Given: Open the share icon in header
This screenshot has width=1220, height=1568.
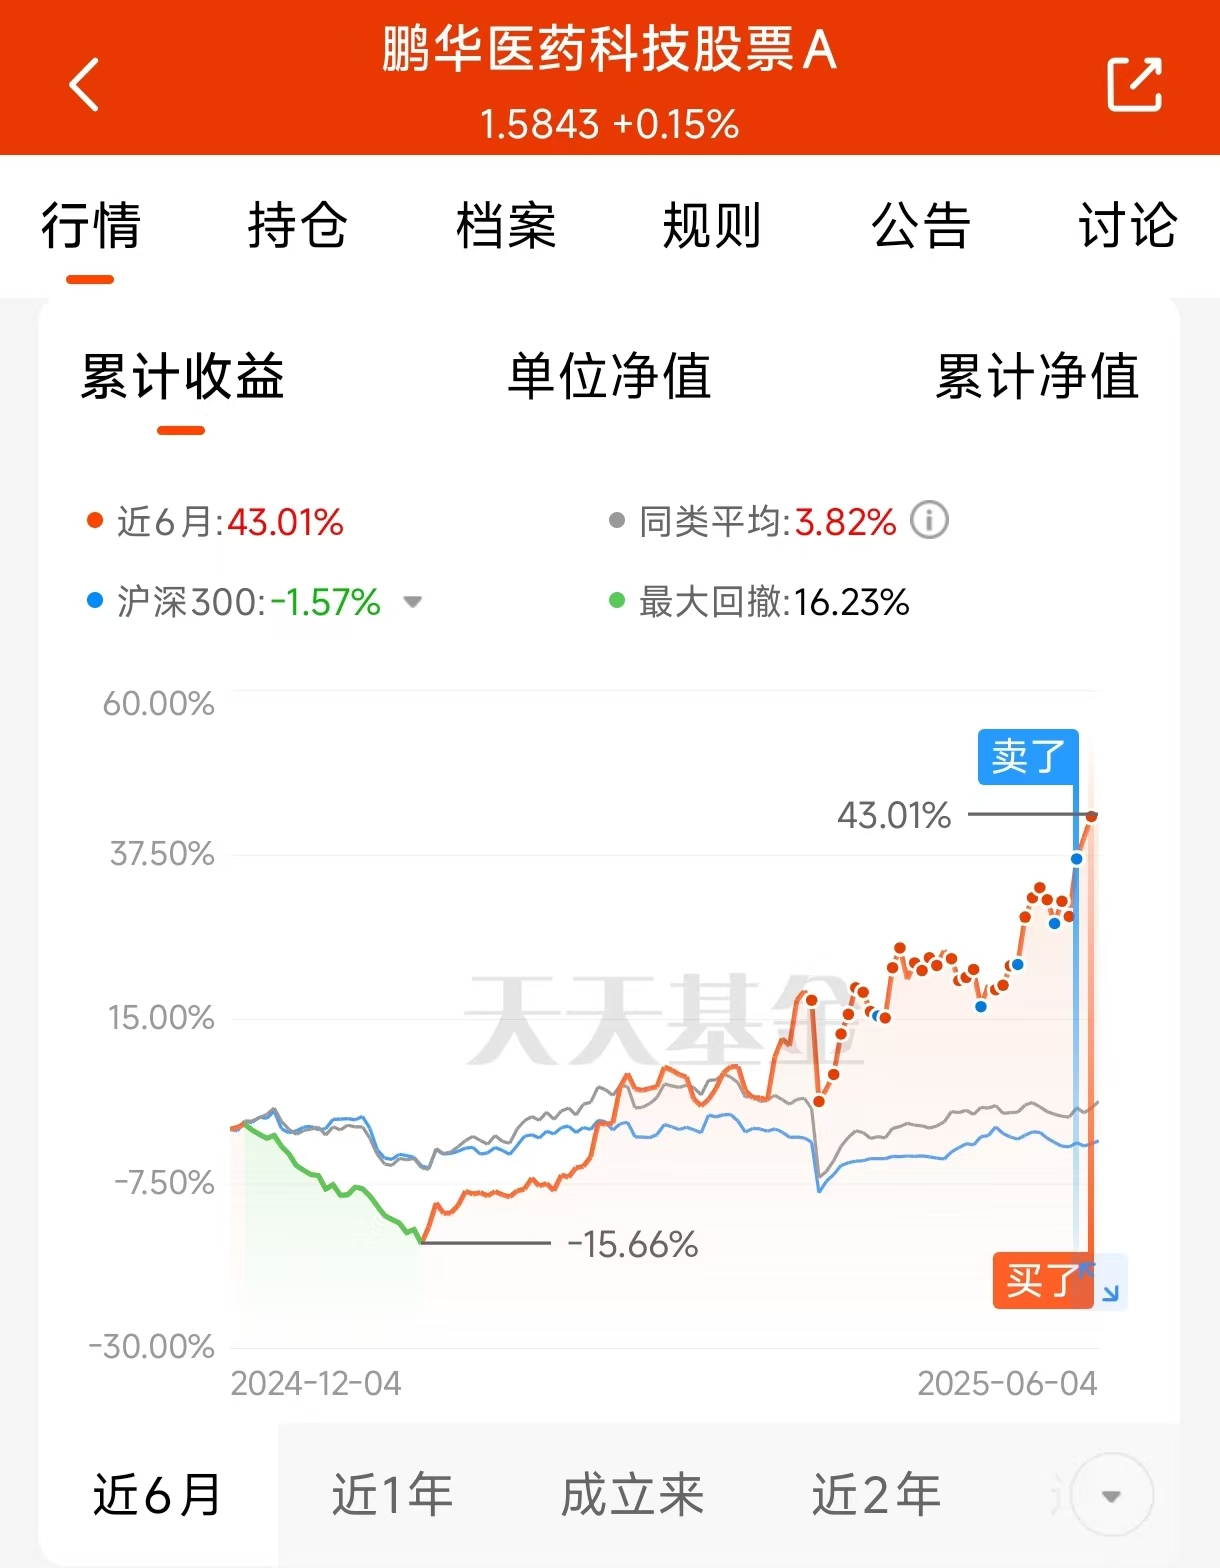Looking at the screenshot, I should pyautogui.click(x=1135, y=84).
